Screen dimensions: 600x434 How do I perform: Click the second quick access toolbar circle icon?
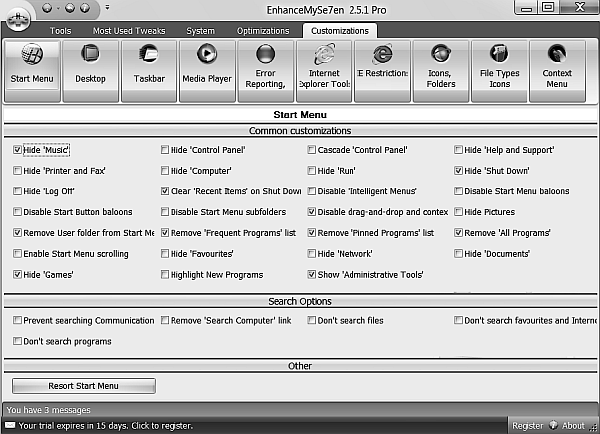70,8
